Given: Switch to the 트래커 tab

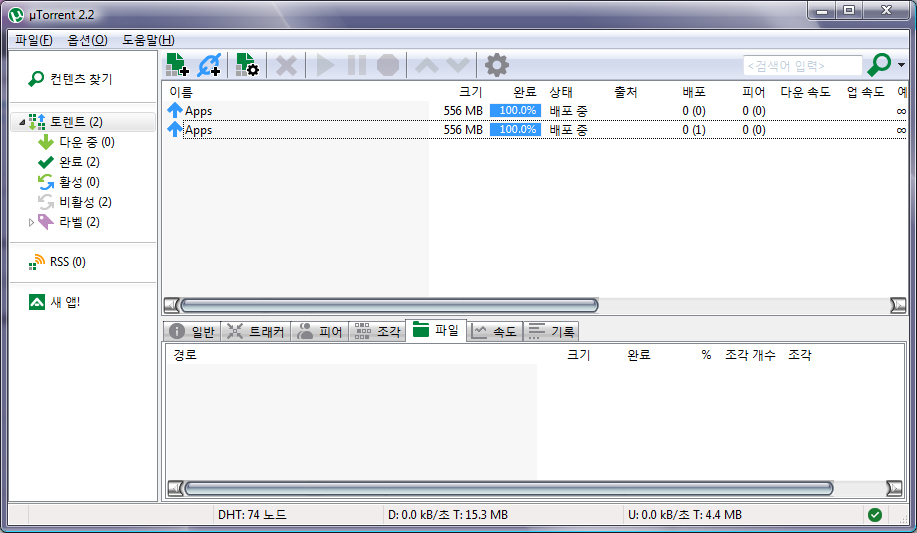Looking at the screenshot, I should point(256,332).
